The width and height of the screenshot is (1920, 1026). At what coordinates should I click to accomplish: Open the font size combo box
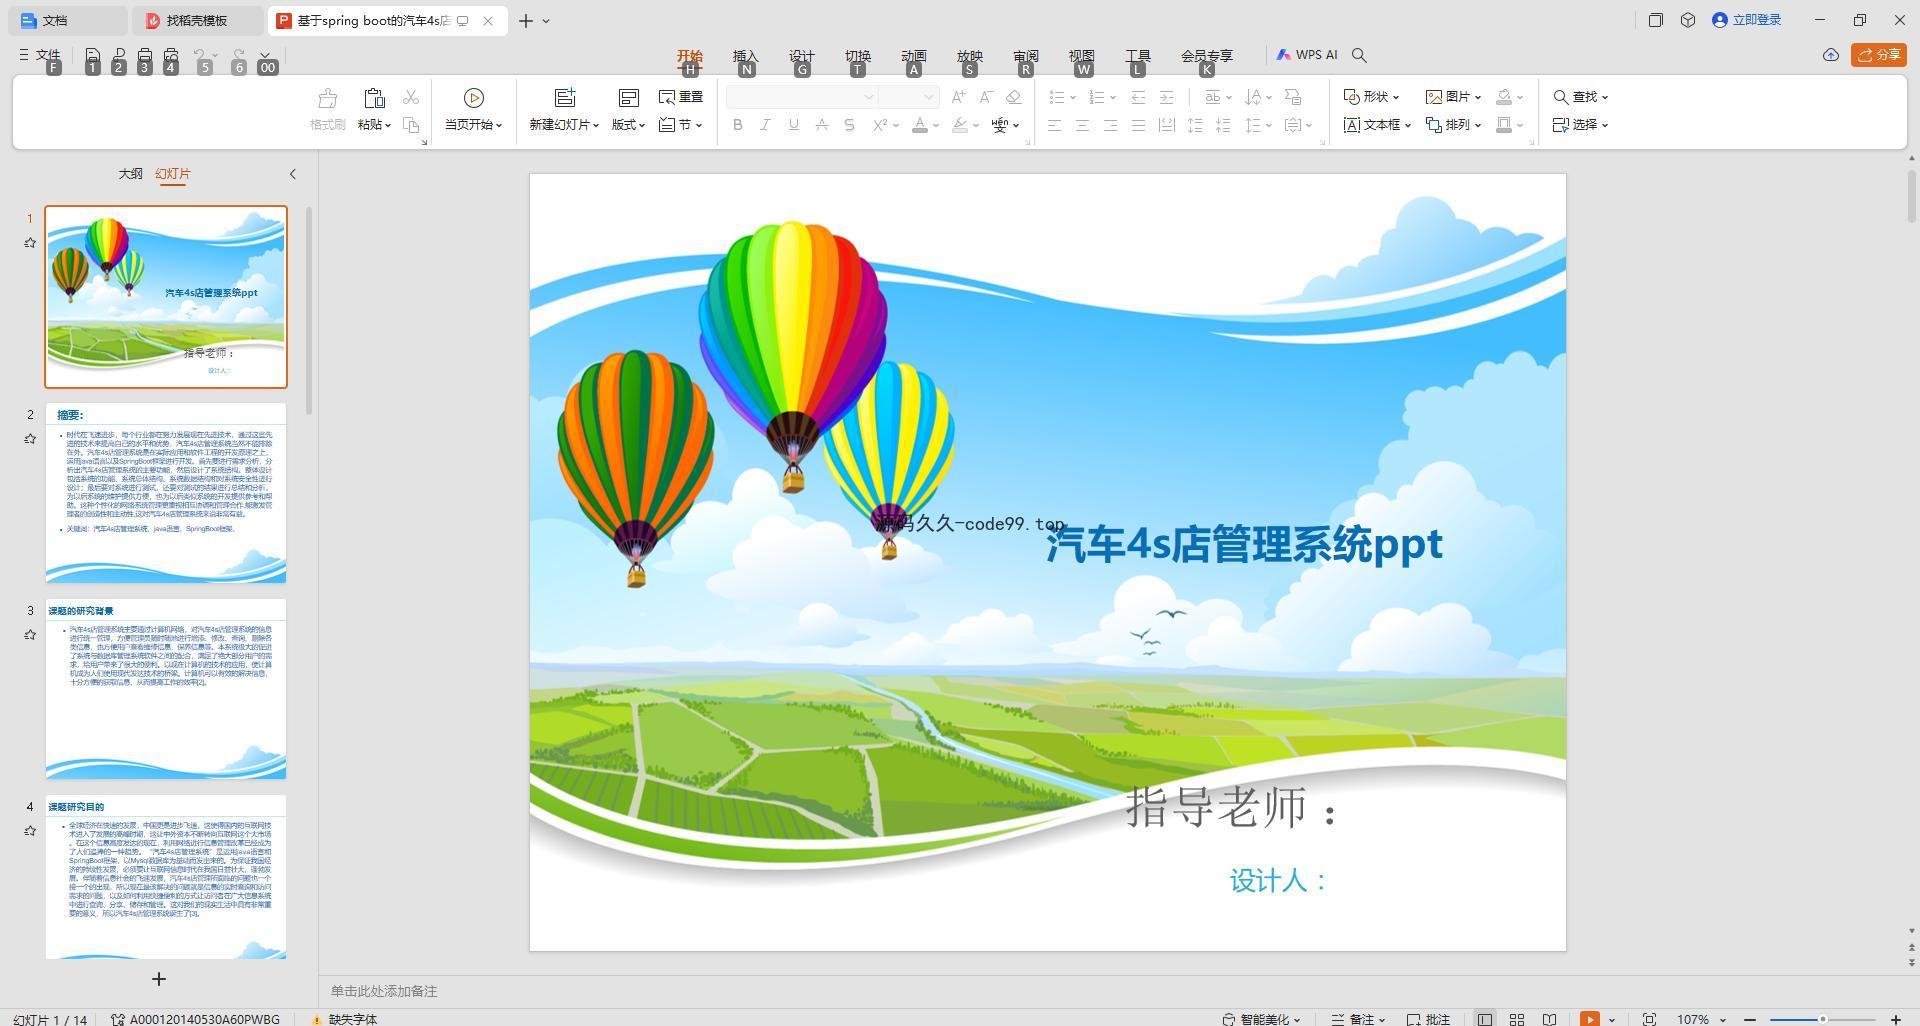[x=908, y=97]
